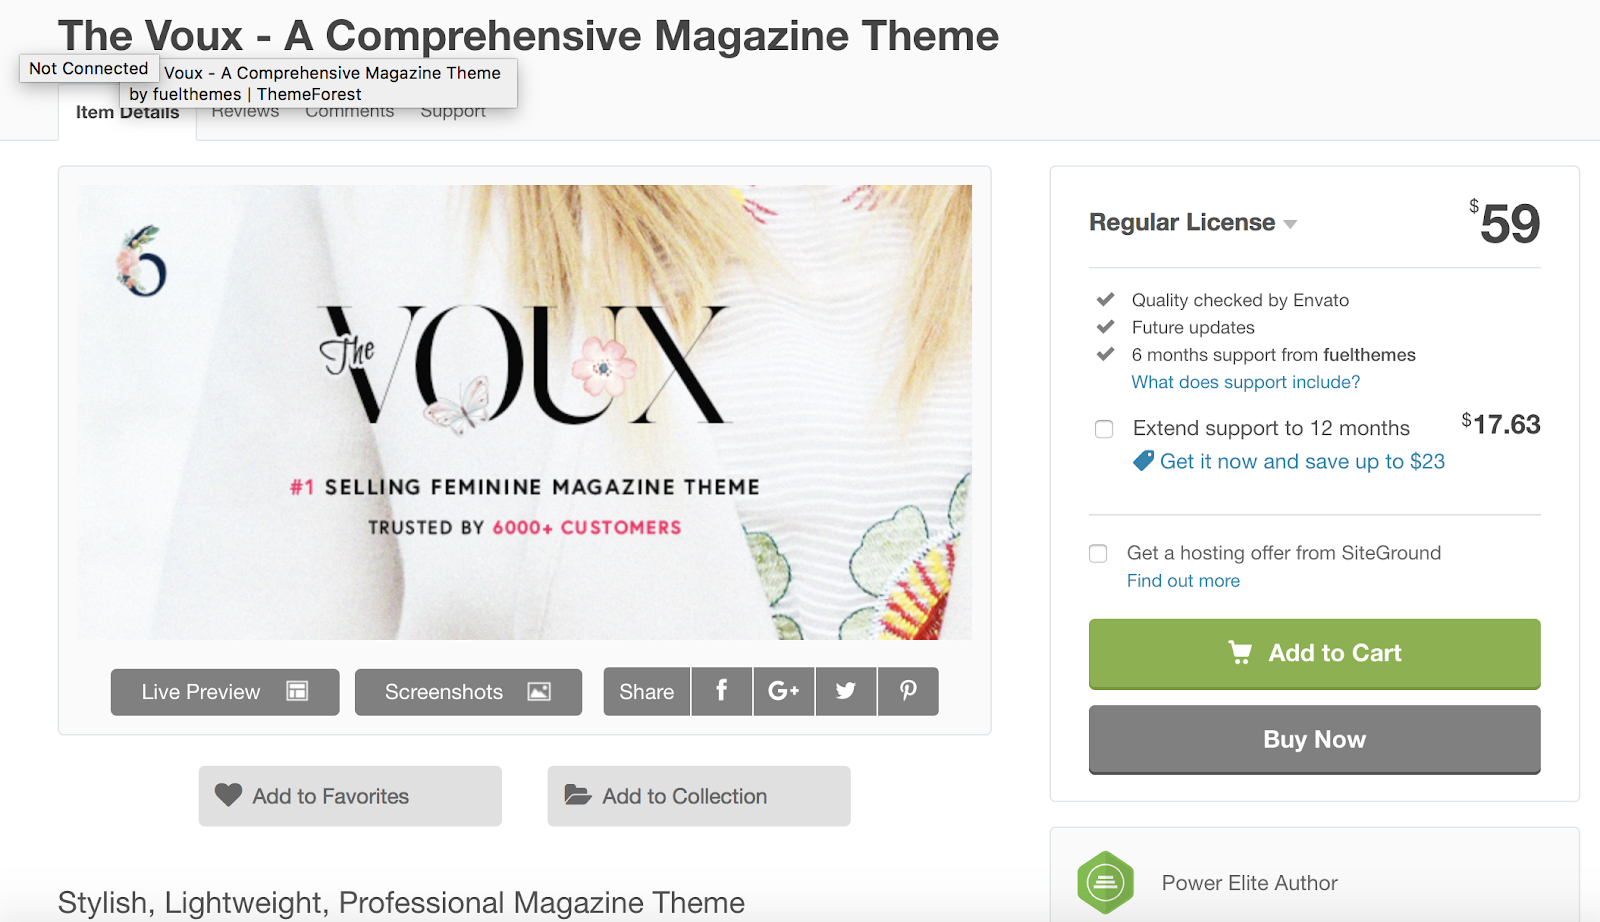The height and width of the screenshot is (922, 1600).
Task: Open the Reviews tab
Action: (x=245, y=111)
